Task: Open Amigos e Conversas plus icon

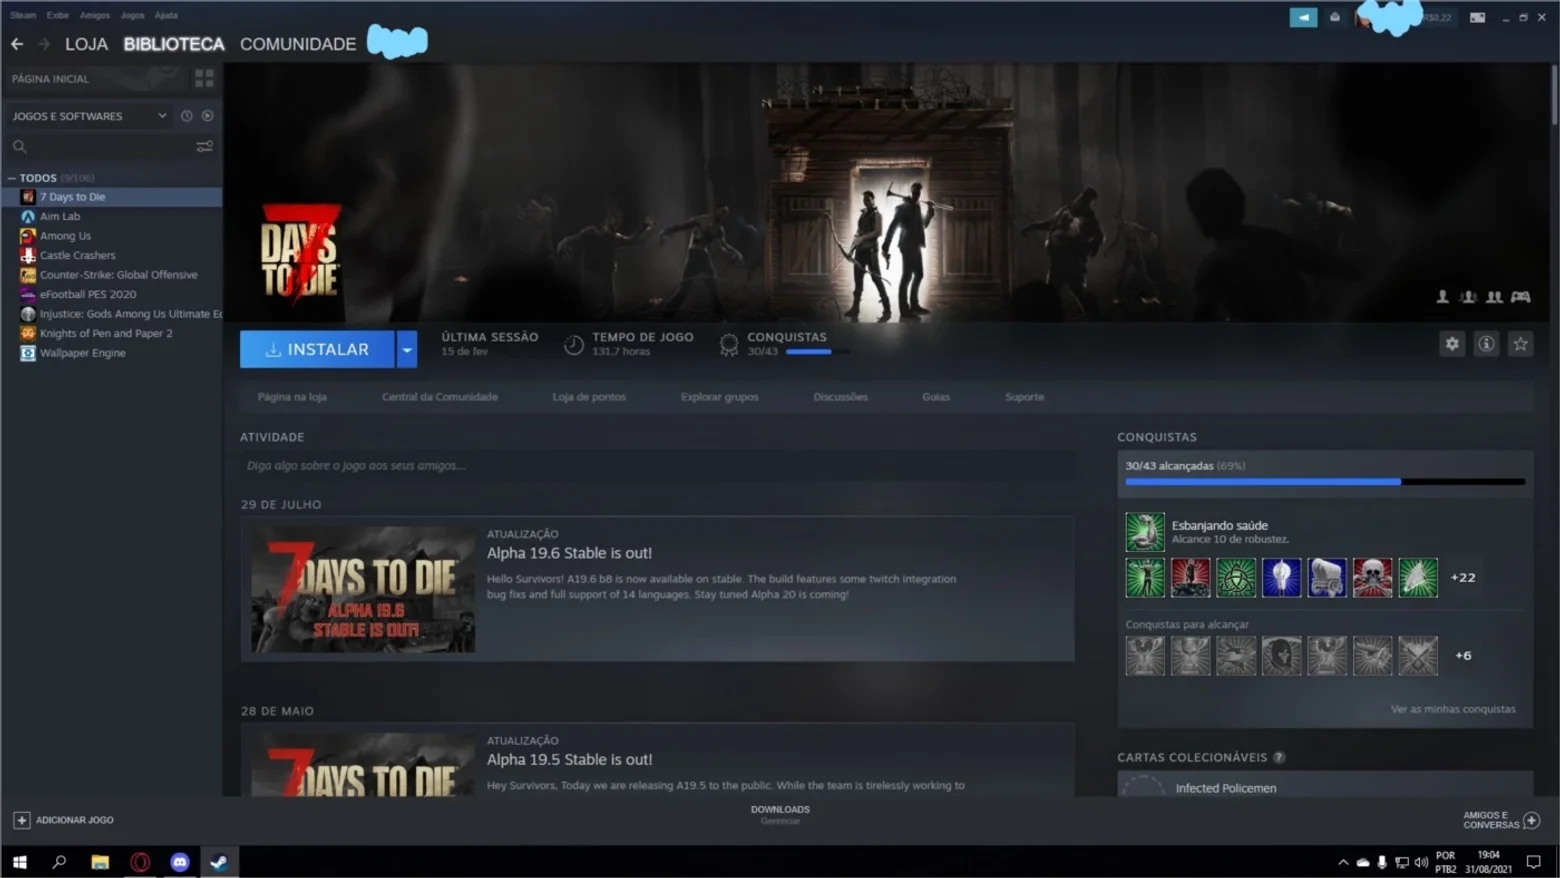Action: click(x=1531, y=820)
